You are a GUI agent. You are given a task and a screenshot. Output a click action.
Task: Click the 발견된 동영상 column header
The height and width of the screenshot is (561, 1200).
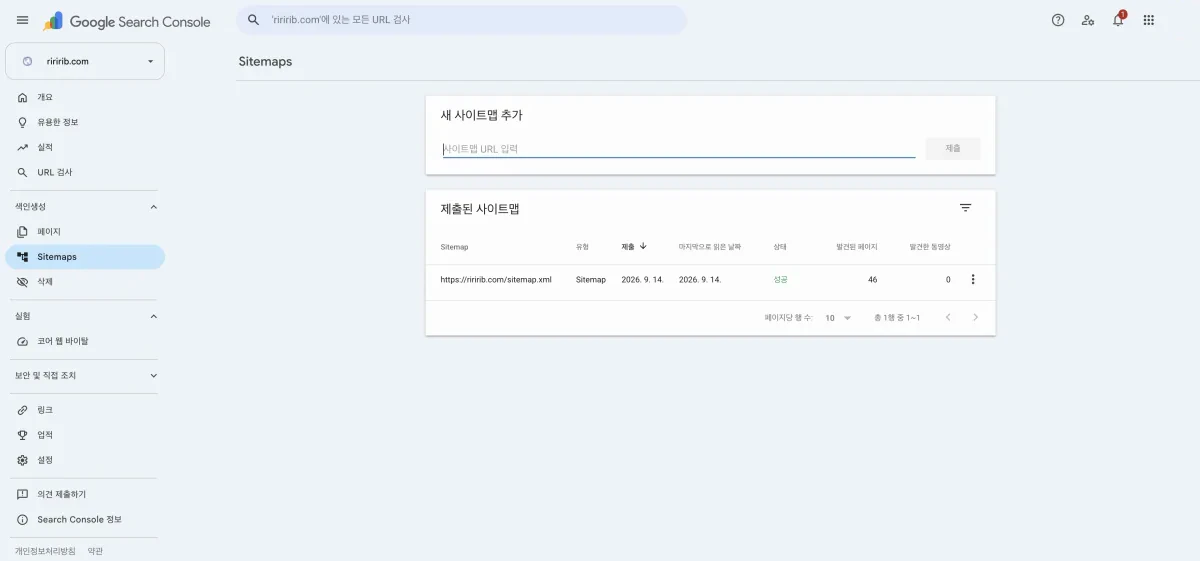click(930, 247)
